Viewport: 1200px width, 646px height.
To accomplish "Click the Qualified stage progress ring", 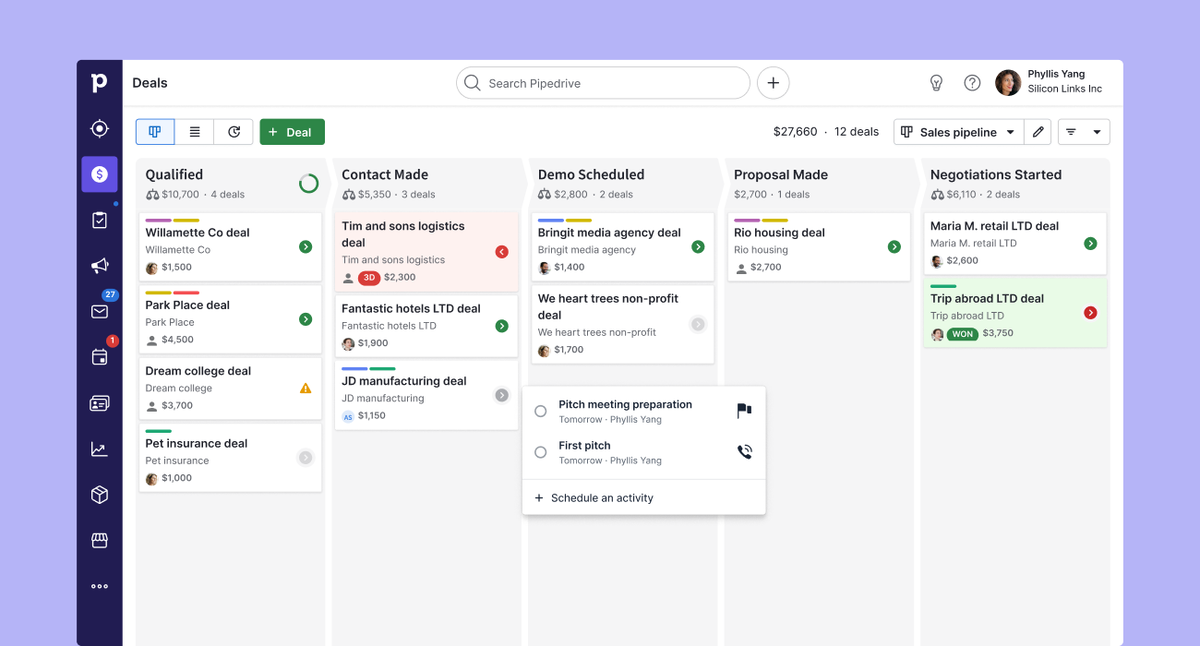I will (x=309, y=183).
